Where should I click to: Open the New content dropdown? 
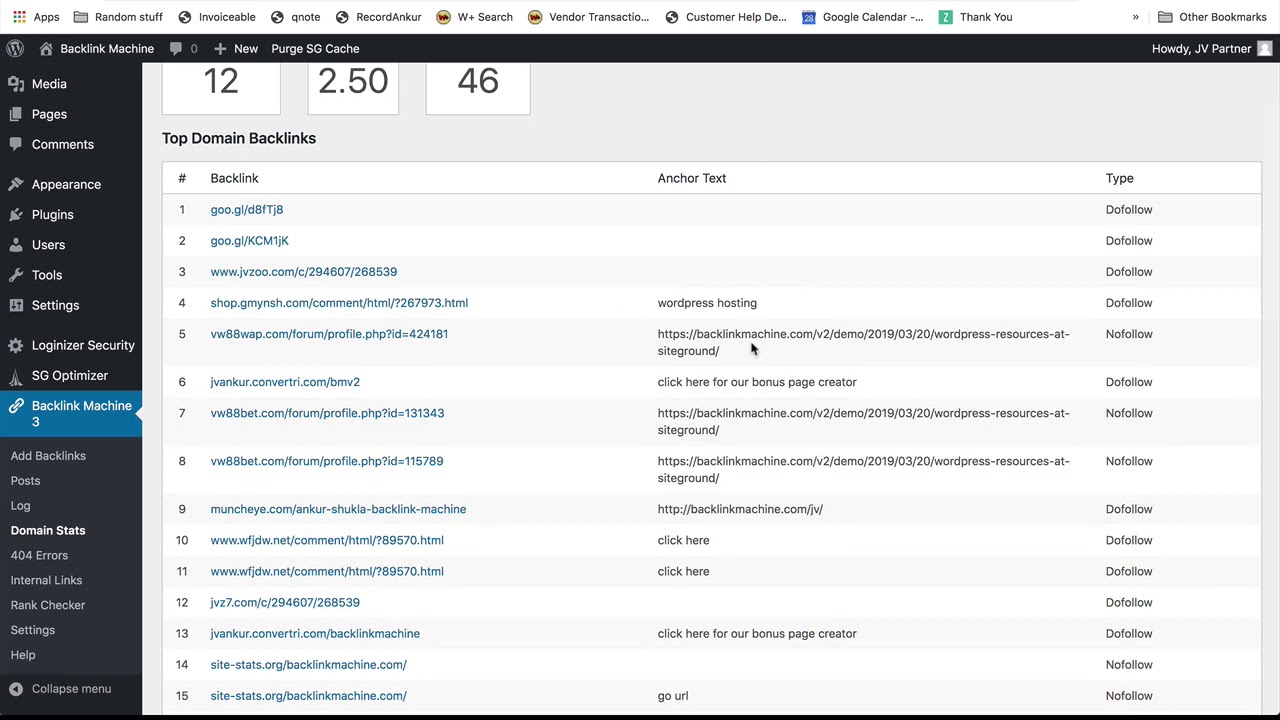point(236,48)
